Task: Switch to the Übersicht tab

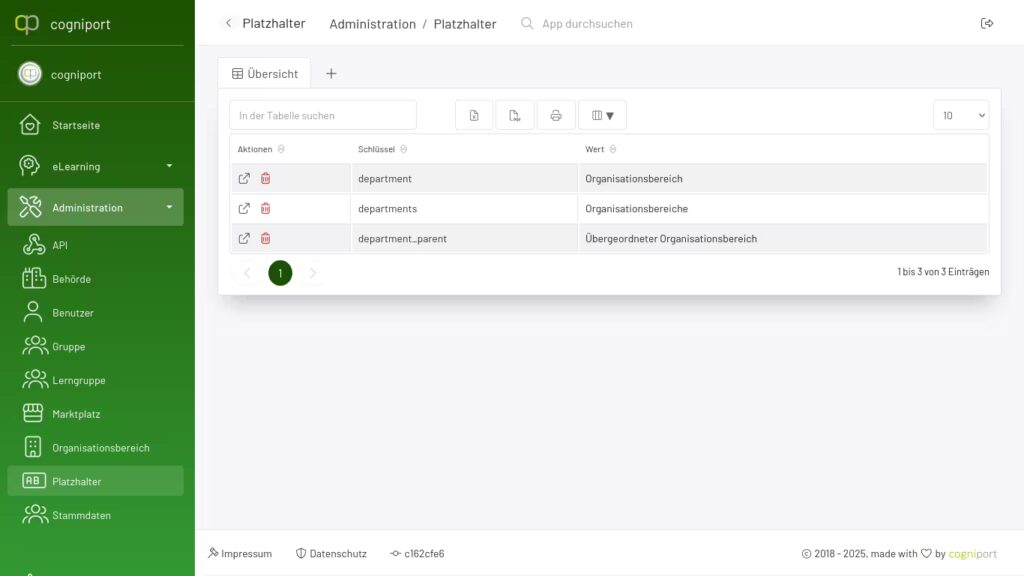Action: click(x=264, y=73)
